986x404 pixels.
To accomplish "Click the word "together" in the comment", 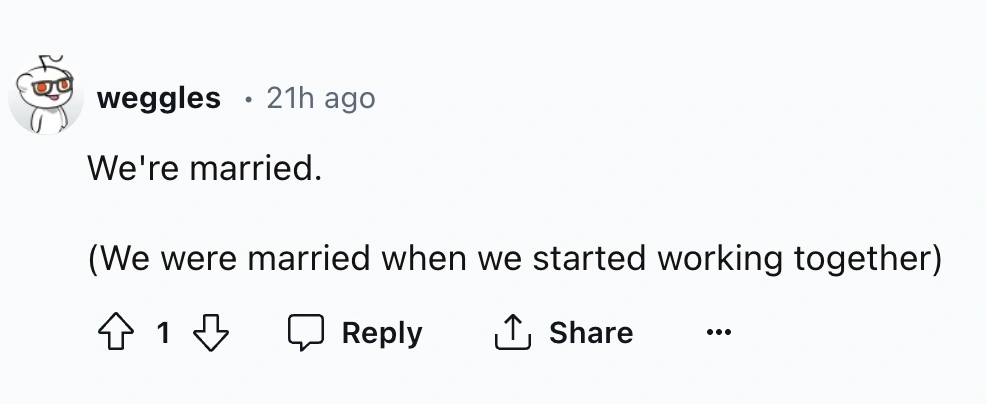I will point(866,259).
